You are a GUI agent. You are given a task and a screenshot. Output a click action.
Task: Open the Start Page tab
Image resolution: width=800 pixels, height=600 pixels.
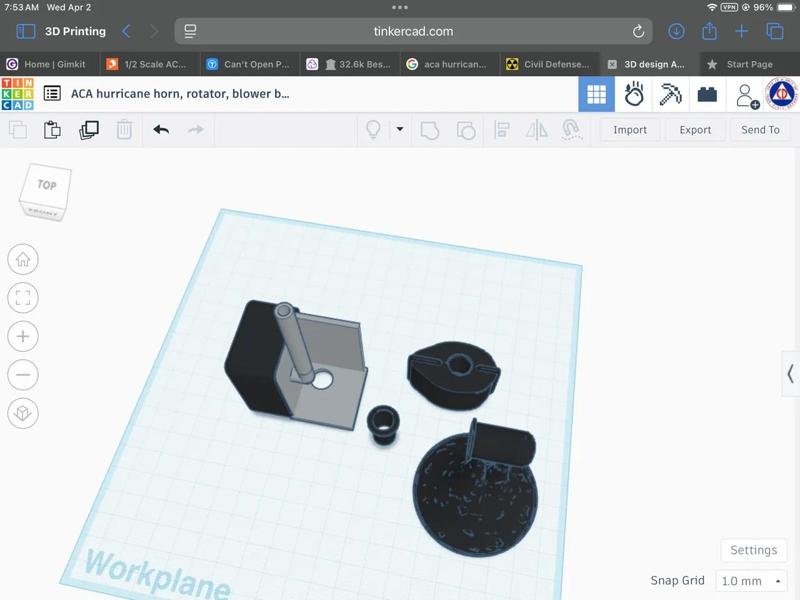tap(749, 64)
